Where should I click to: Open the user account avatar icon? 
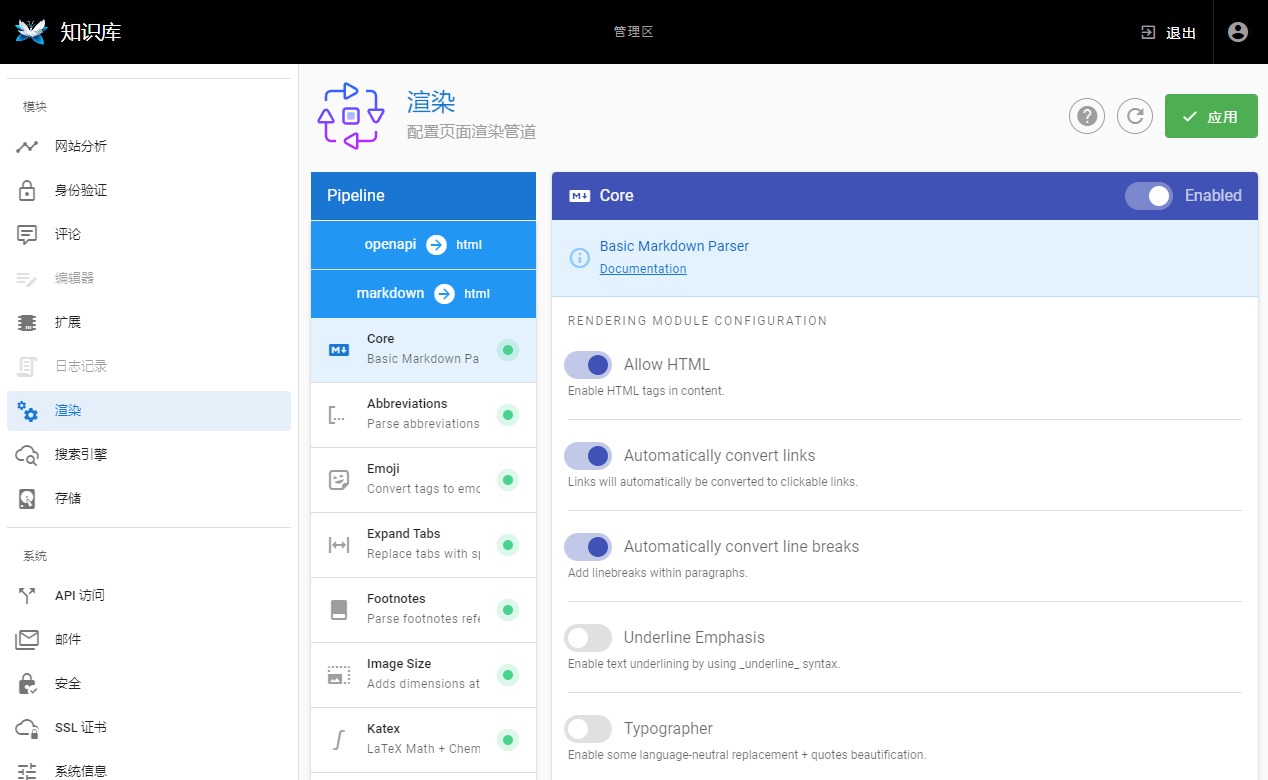pyautogui.click(x=1238, y=32)
